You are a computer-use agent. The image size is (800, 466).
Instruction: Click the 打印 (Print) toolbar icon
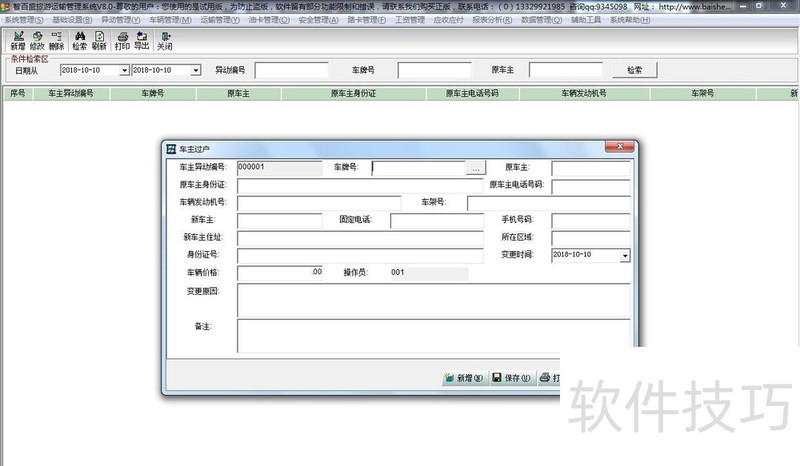click(122, 41)
